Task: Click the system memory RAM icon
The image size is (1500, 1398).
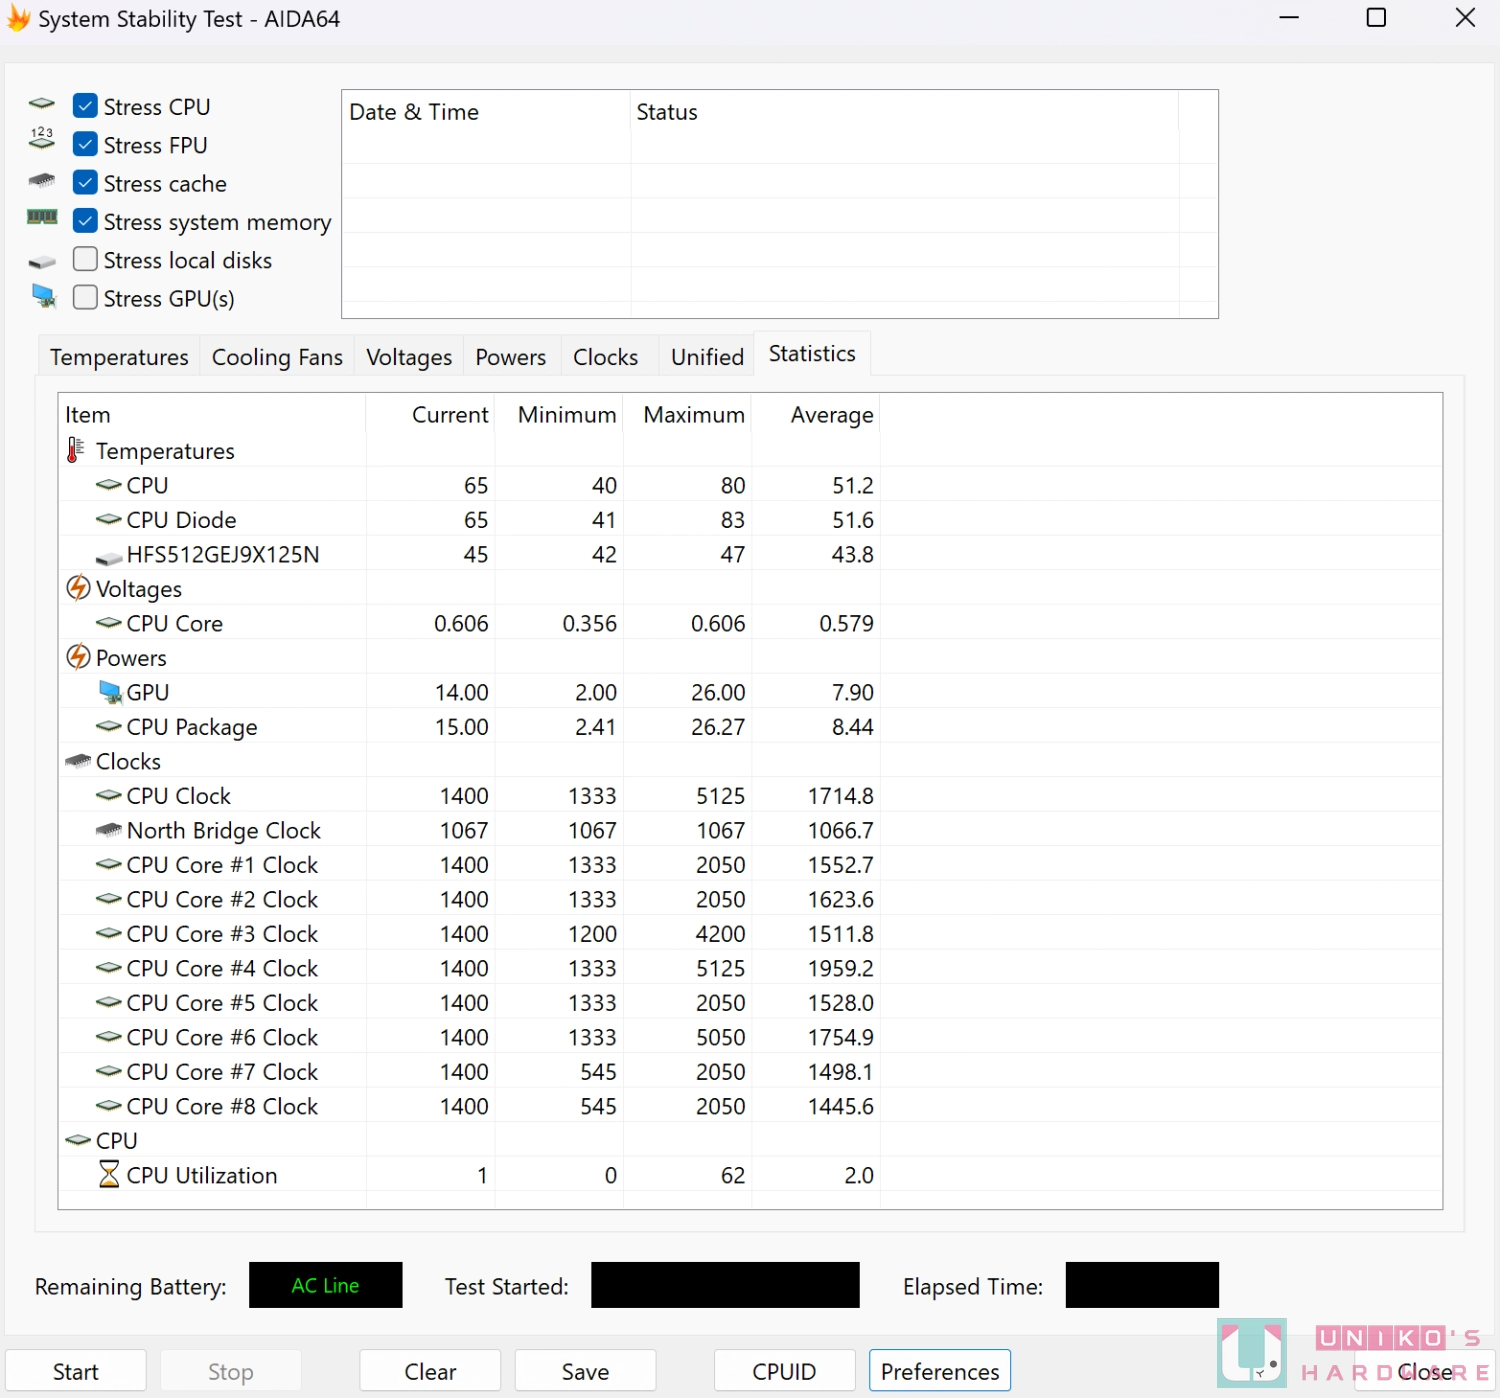Action: 42,217
